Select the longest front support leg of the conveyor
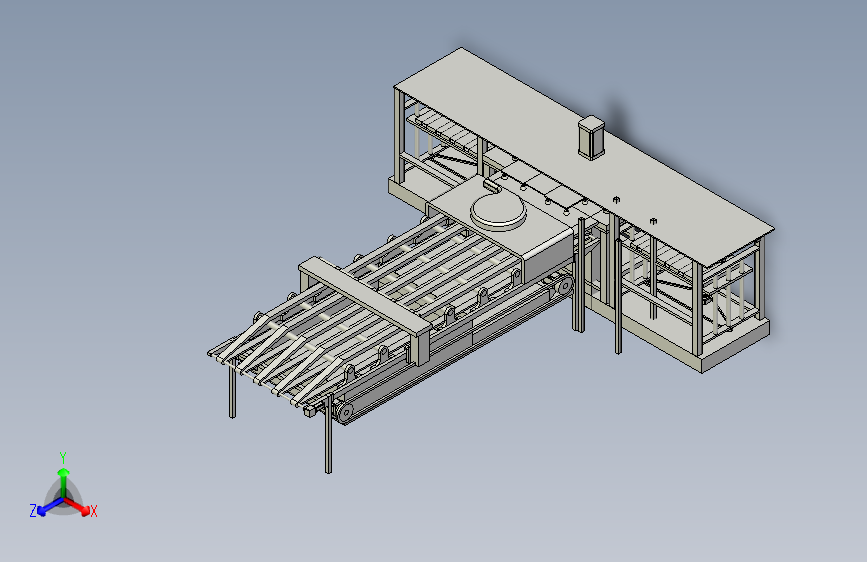Viewport: 867px width, 562px height. pyautogui.click(x=328, y=433)
